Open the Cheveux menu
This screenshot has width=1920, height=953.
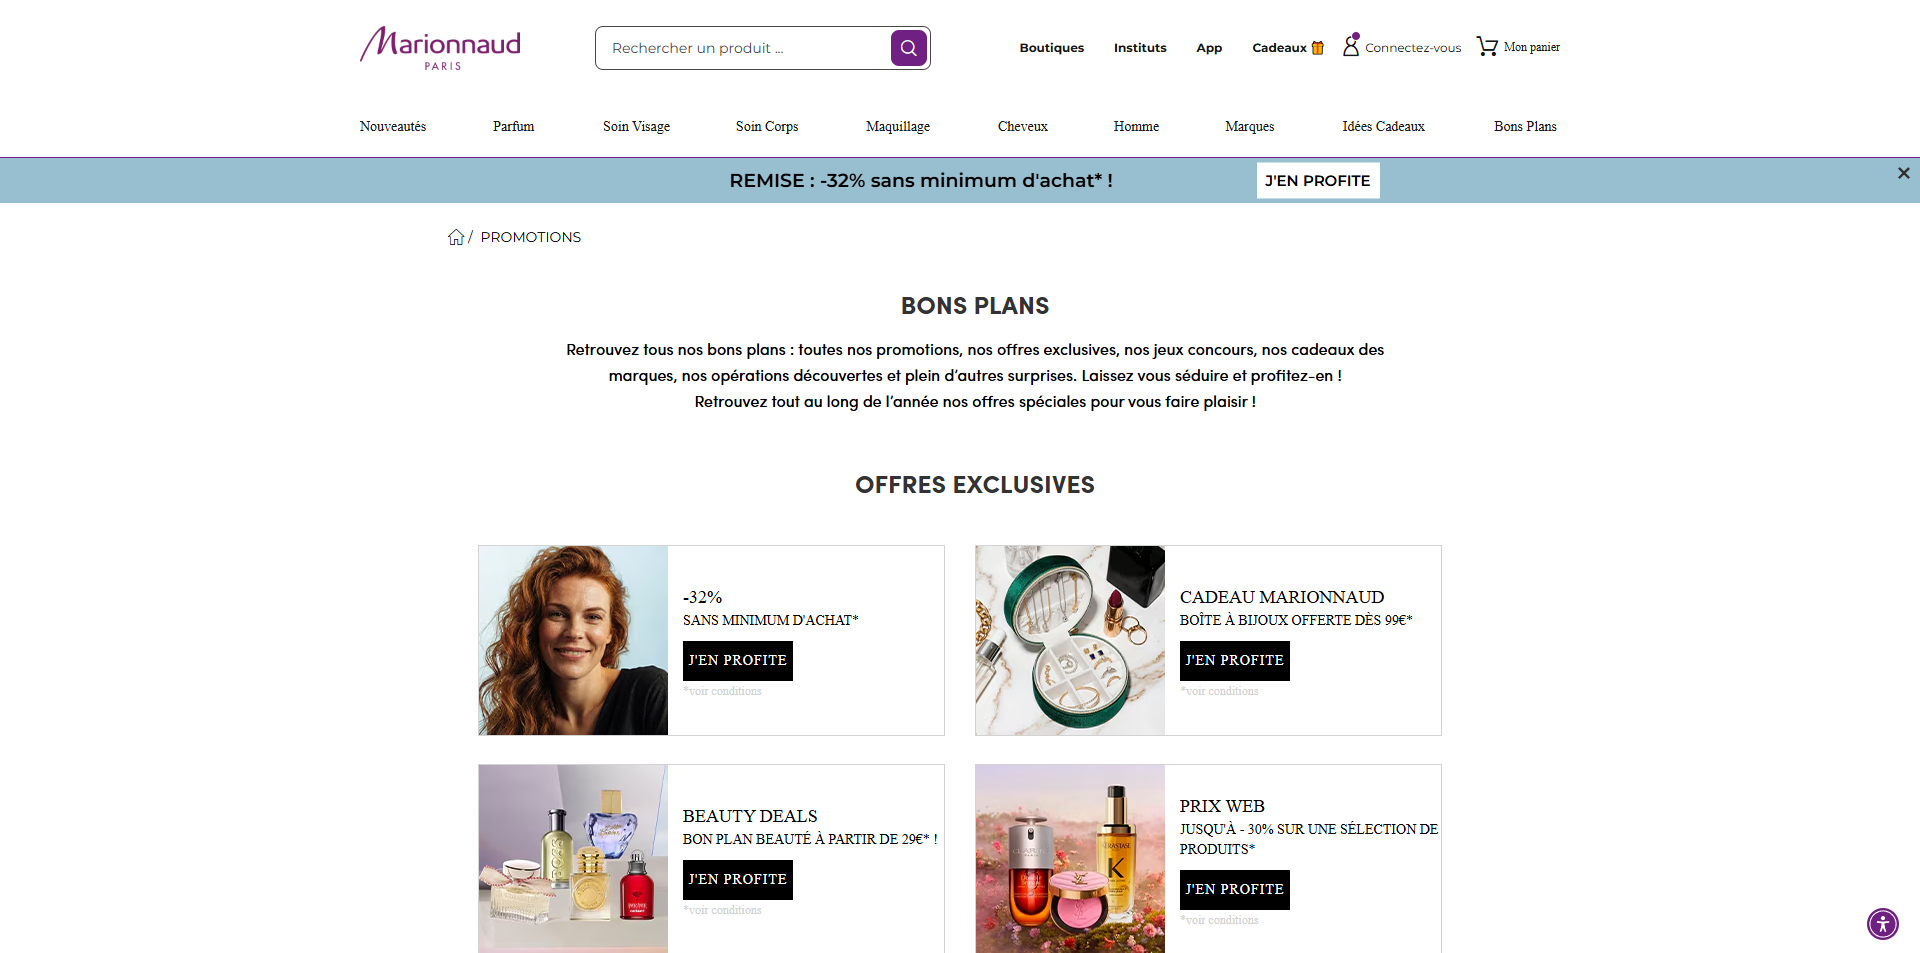pyautogui.click(x=1023, y=126)
